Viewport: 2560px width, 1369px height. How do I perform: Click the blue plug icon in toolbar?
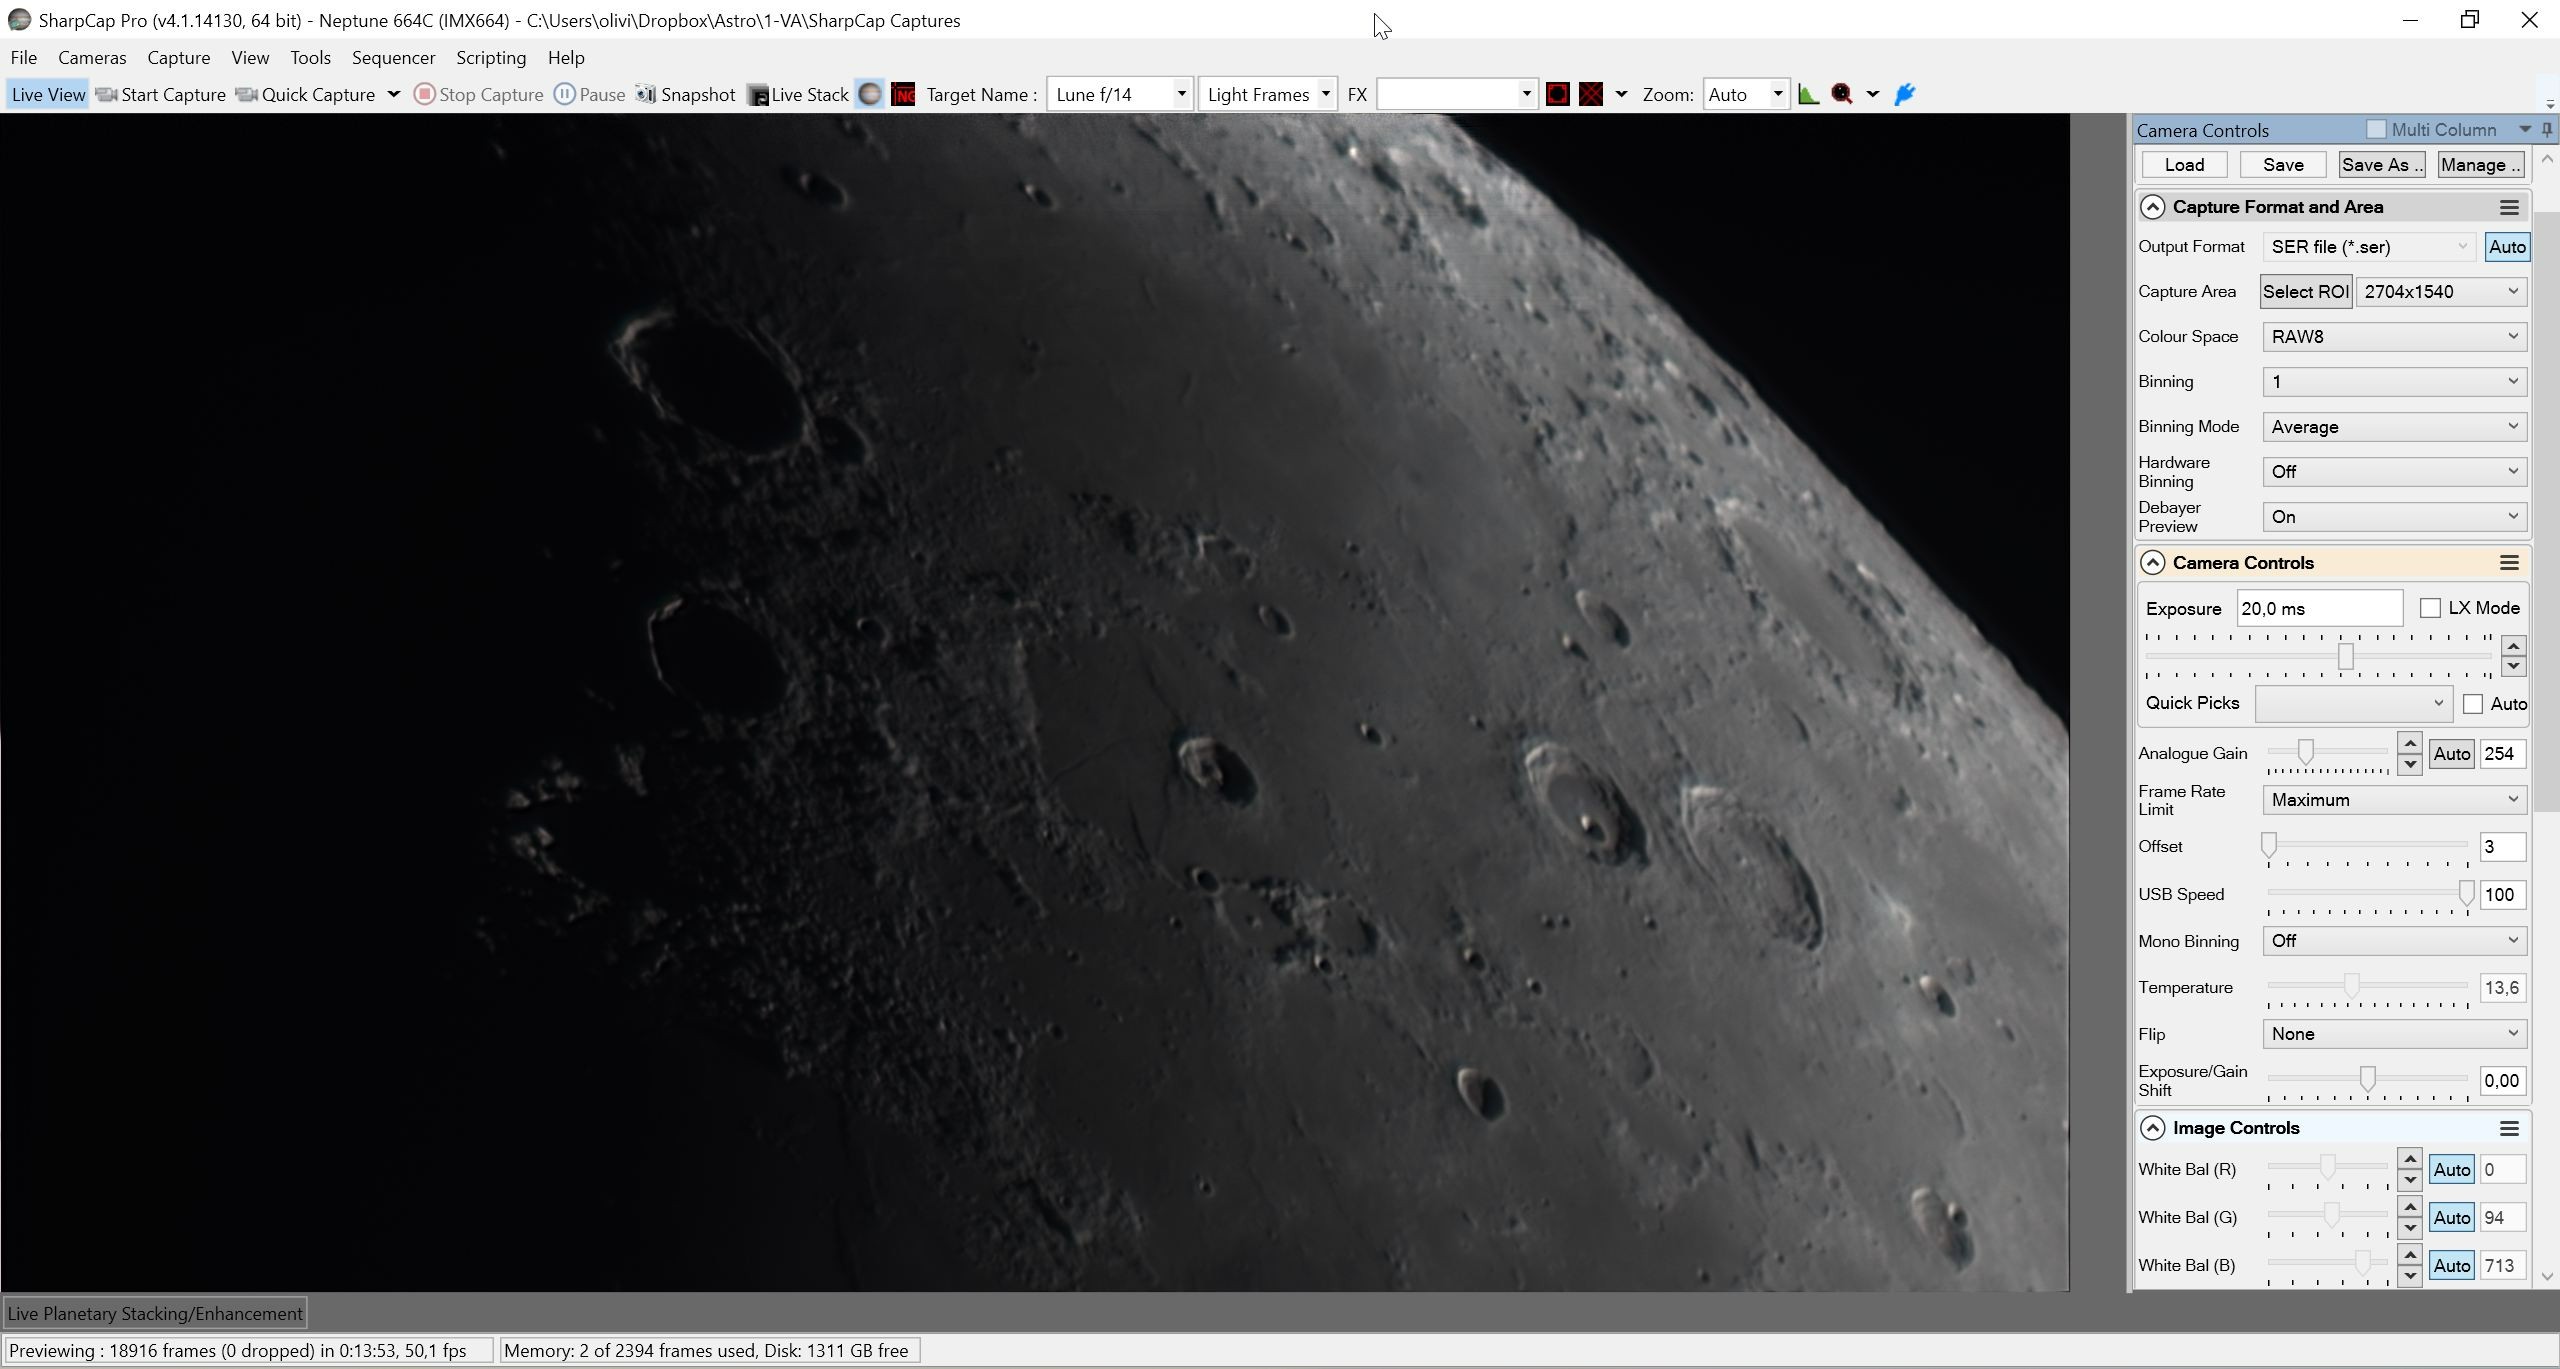pos(1905,94)
